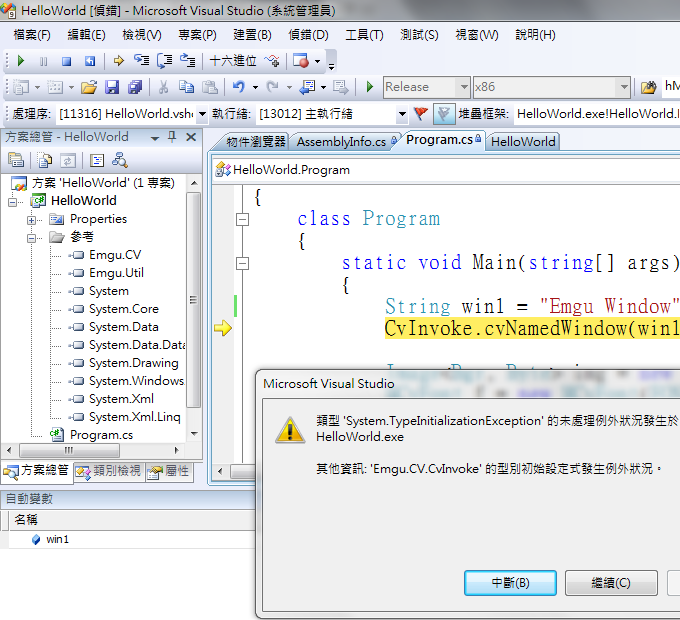Open the 建置(B) menu
The image size is (680, 620).
tap(252, 35)
